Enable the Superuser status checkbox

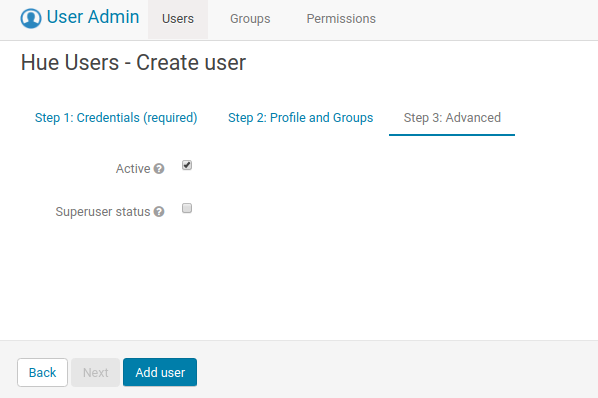187,208
